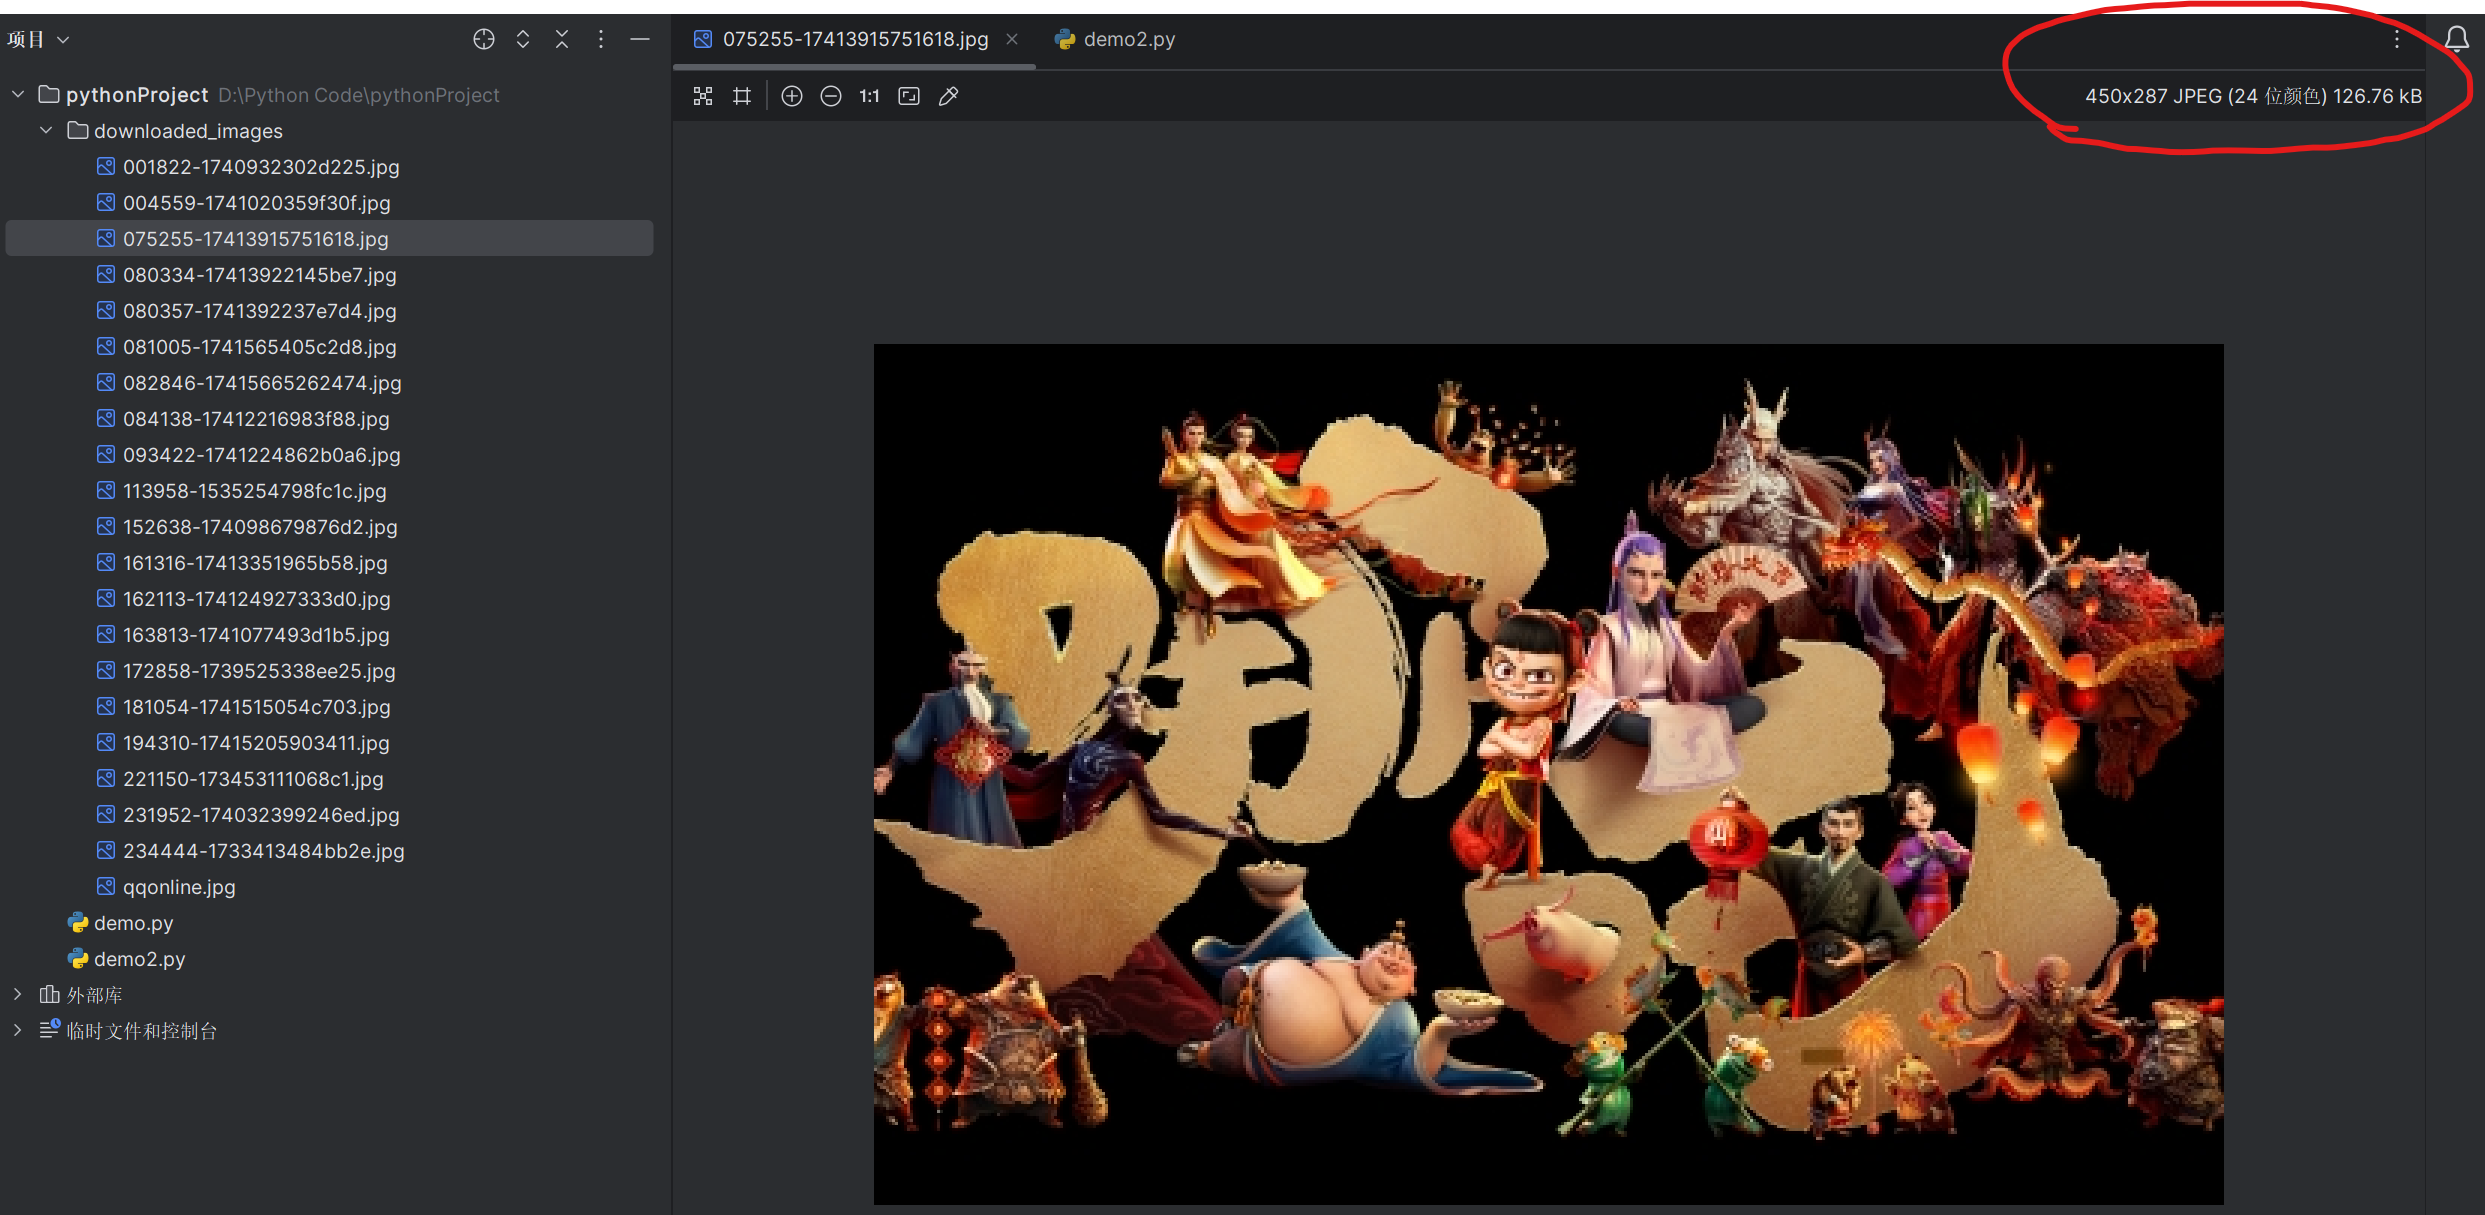The image size is (2485, 1215).
Task: Toggle chessboard transparency in image toolbar
Action: (703, 96)
